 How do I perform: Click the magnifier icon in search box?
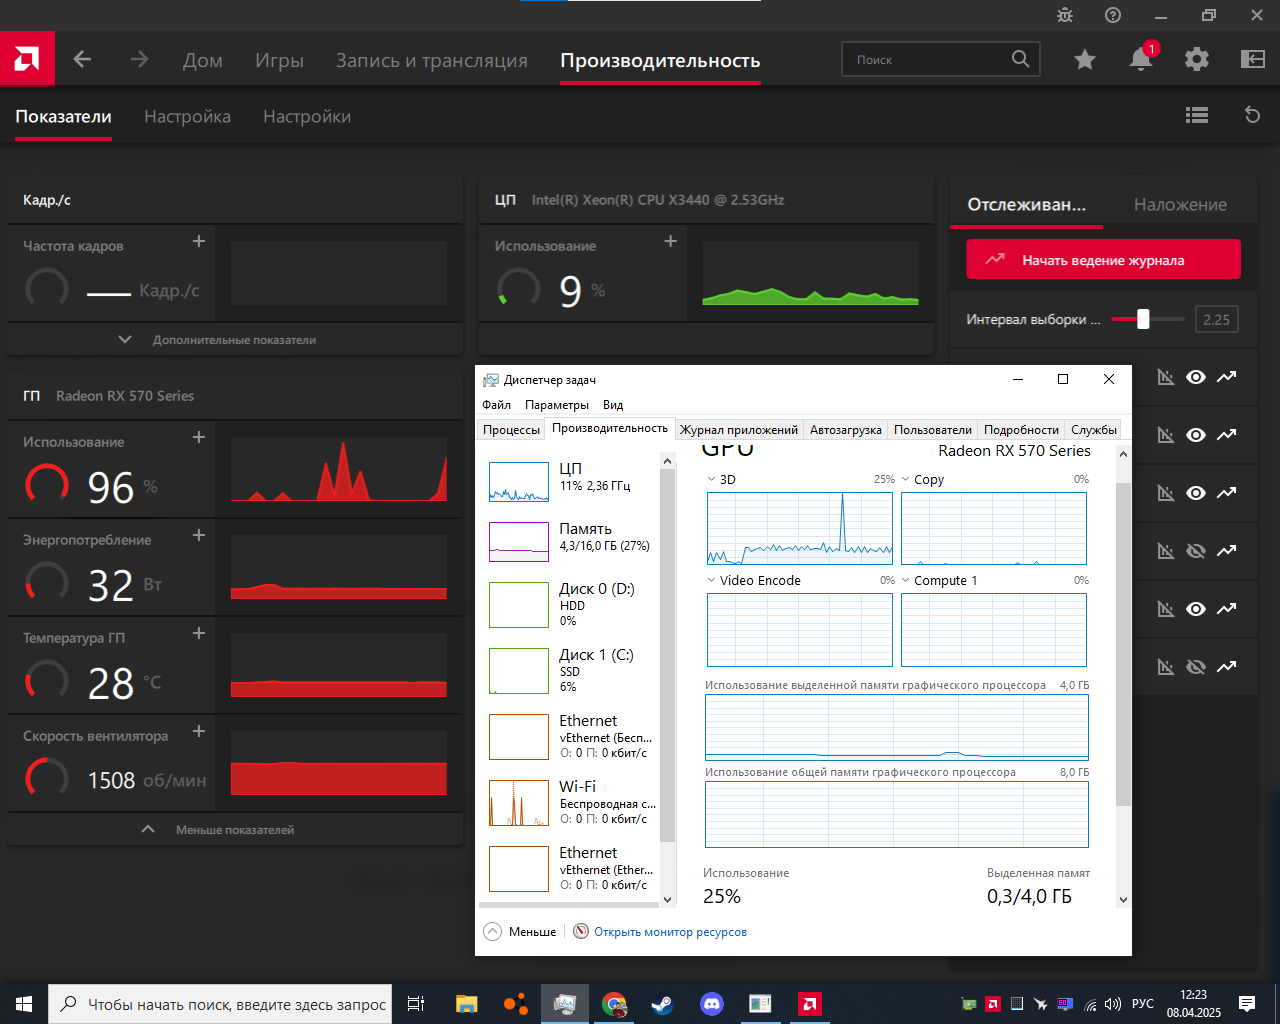click(1020, 59)
